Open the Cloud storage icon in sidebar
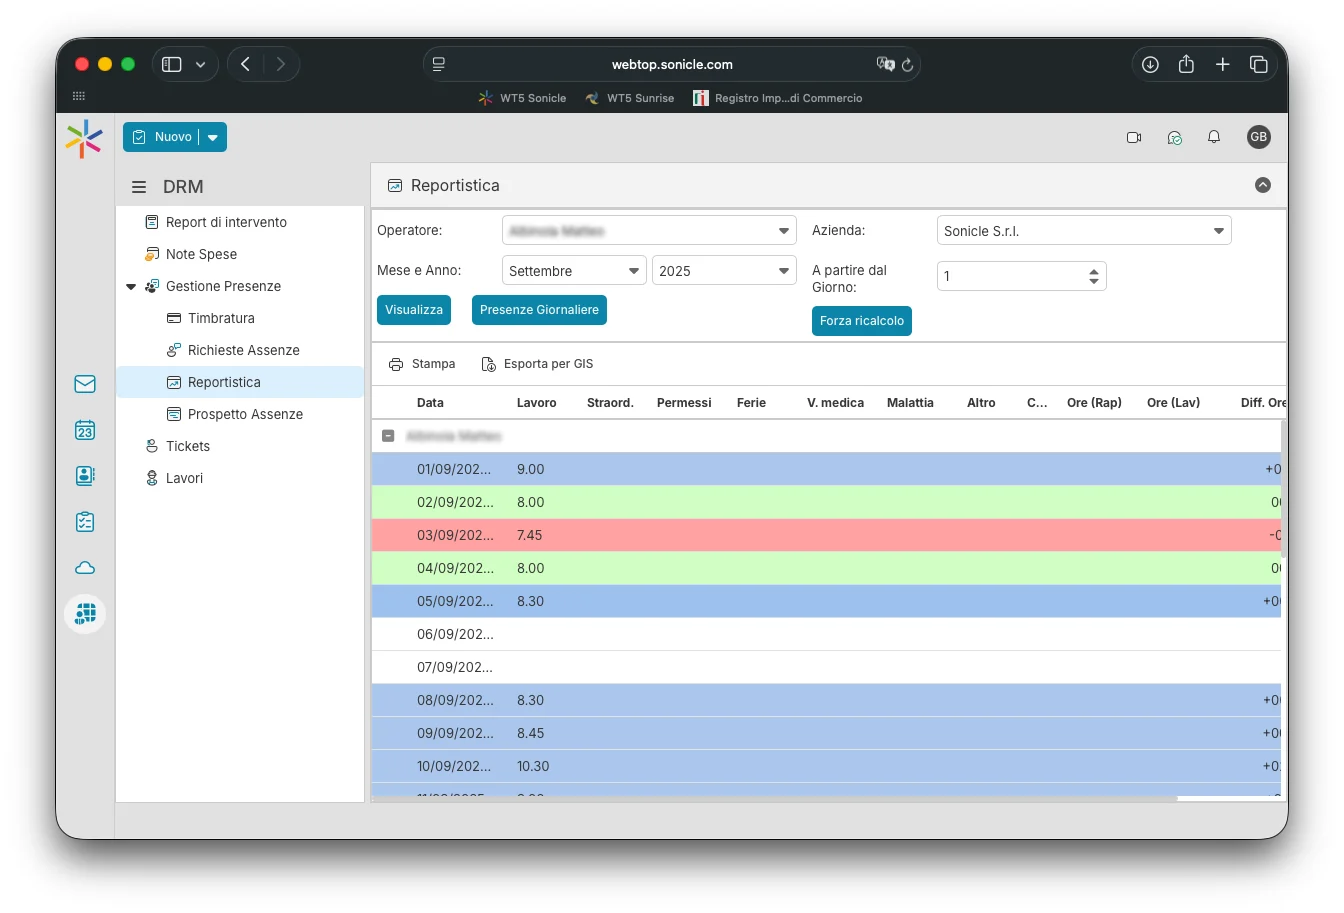1344x913 pixels. pyautogui.click(x=85, y=568)
